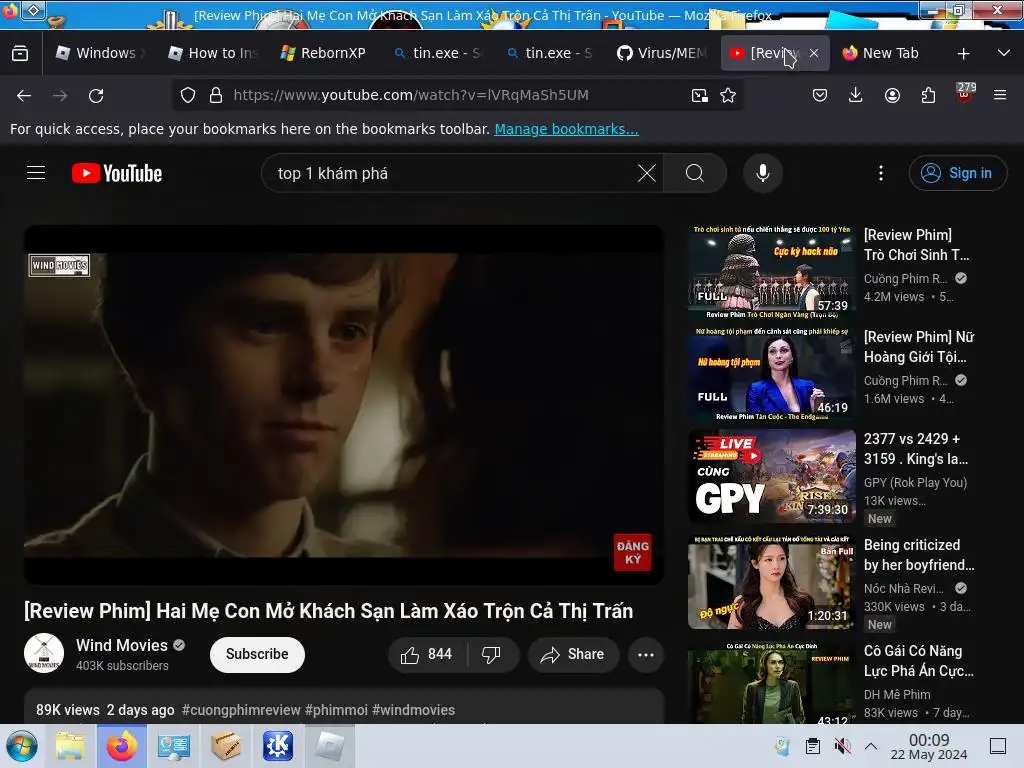The width and height of the screenshot is (1024, 768).
Task: Switch to the Windows tab
Action: tap(101, 53)
